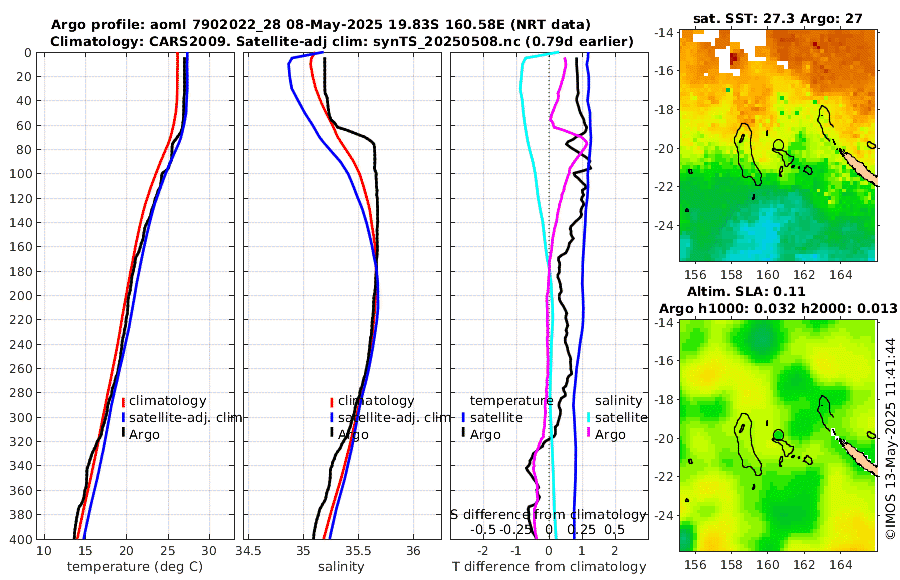Click the Argo profile title text

320,25
